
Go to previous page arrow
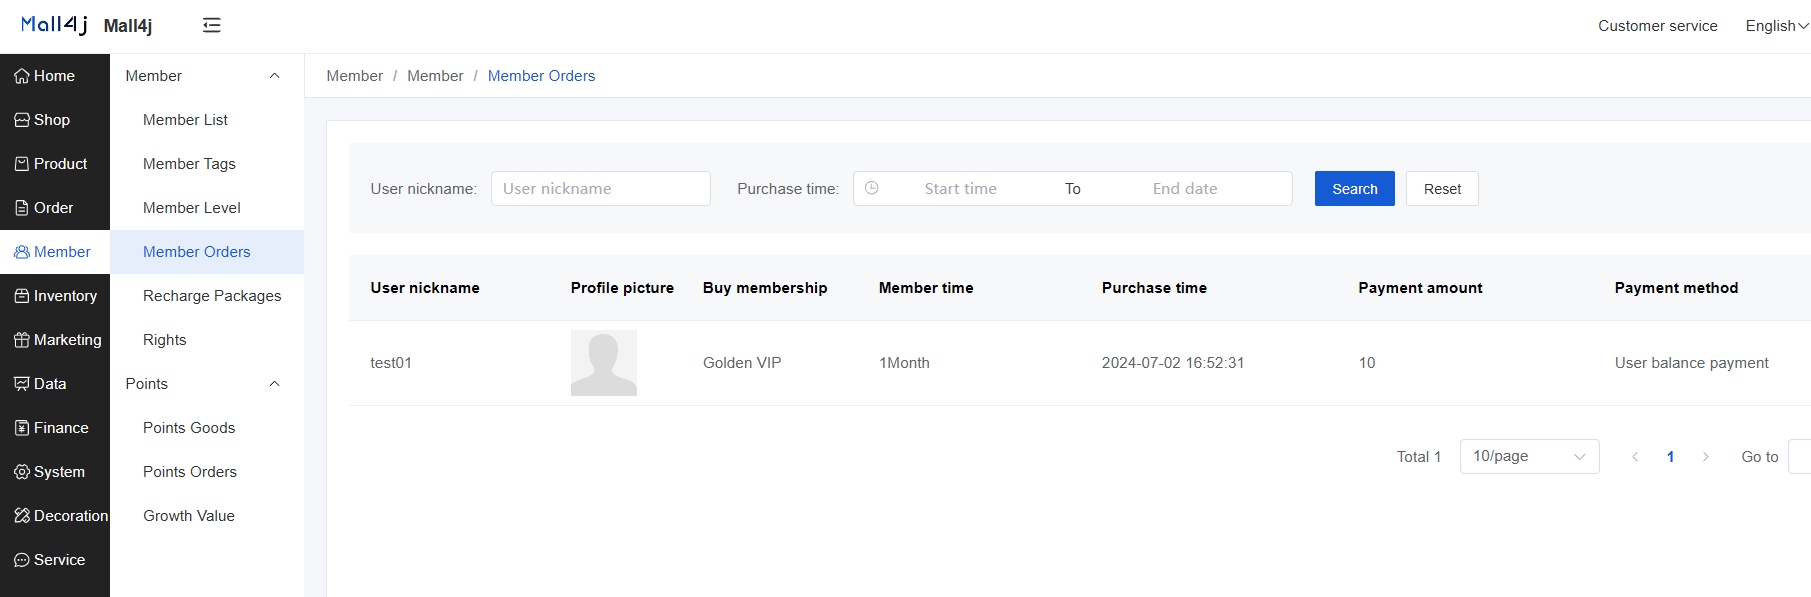(1635, 457)
